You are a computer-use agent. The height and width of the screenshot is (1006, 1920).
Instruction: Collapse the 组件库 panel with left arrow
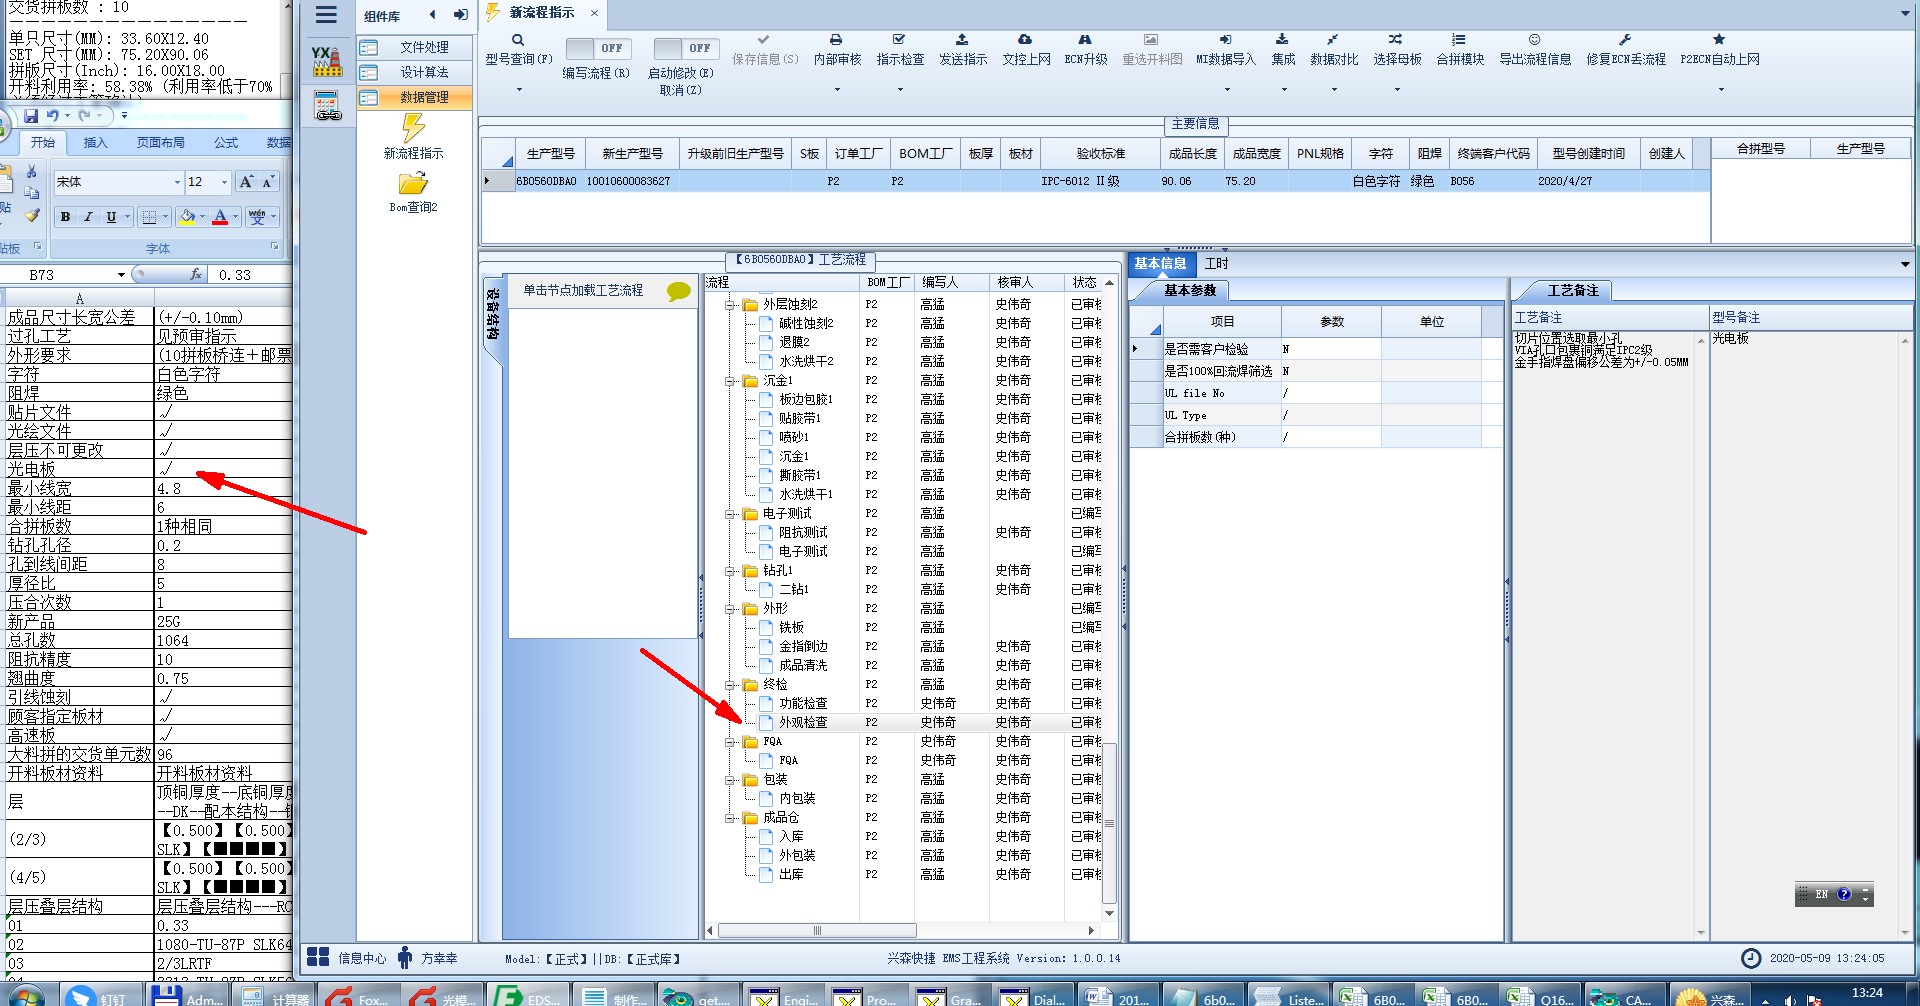click(432, 15)
